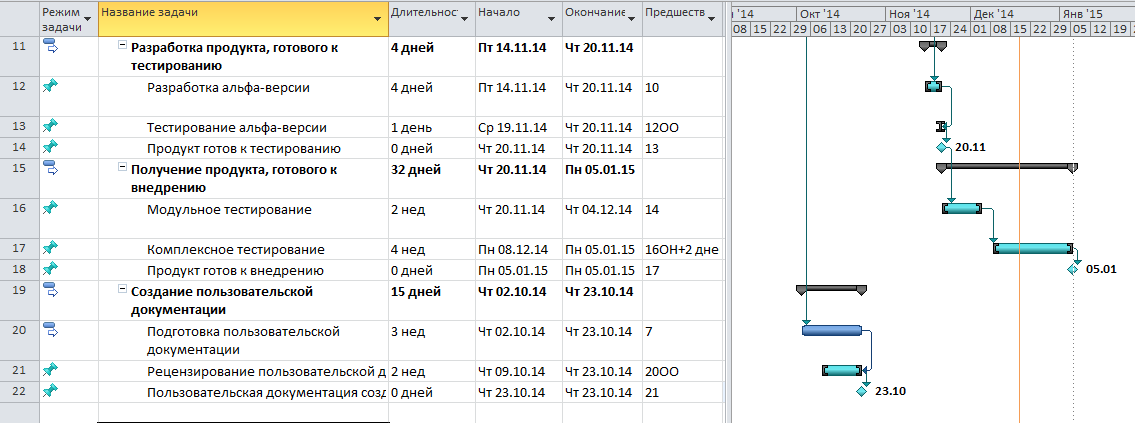Click the 05.01 milestone diamond in the Gantt chart
Image resolution: width=1135 pixels, height=423 pixels.
tap(1073, 269)
